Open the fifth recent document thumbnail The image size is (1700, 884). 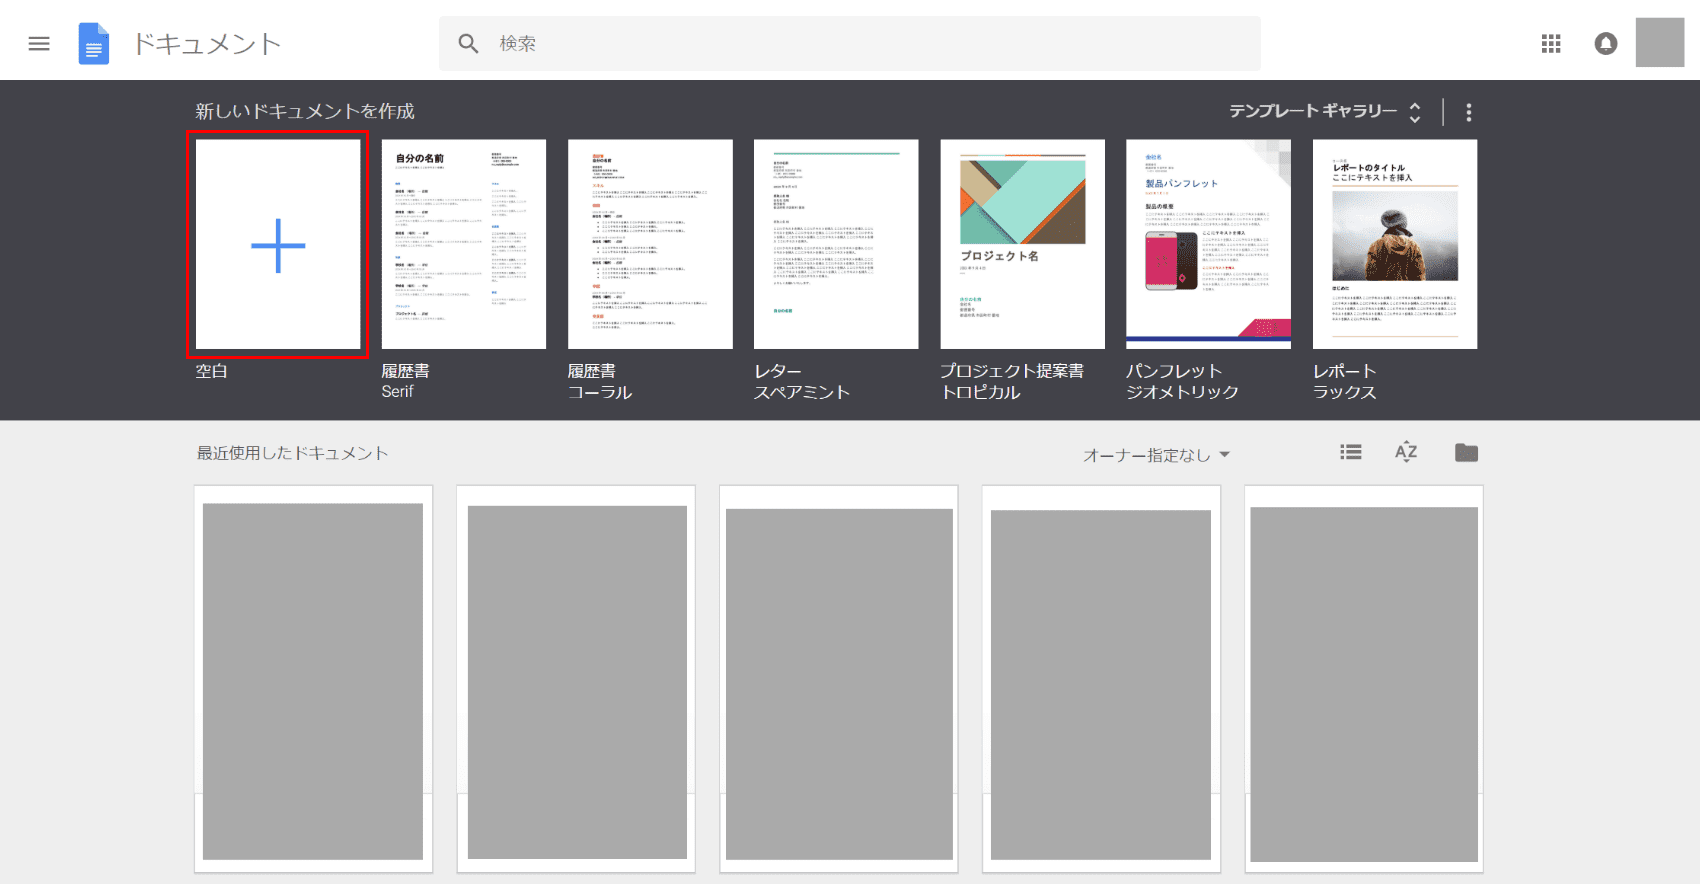(x=1364, y=679)
